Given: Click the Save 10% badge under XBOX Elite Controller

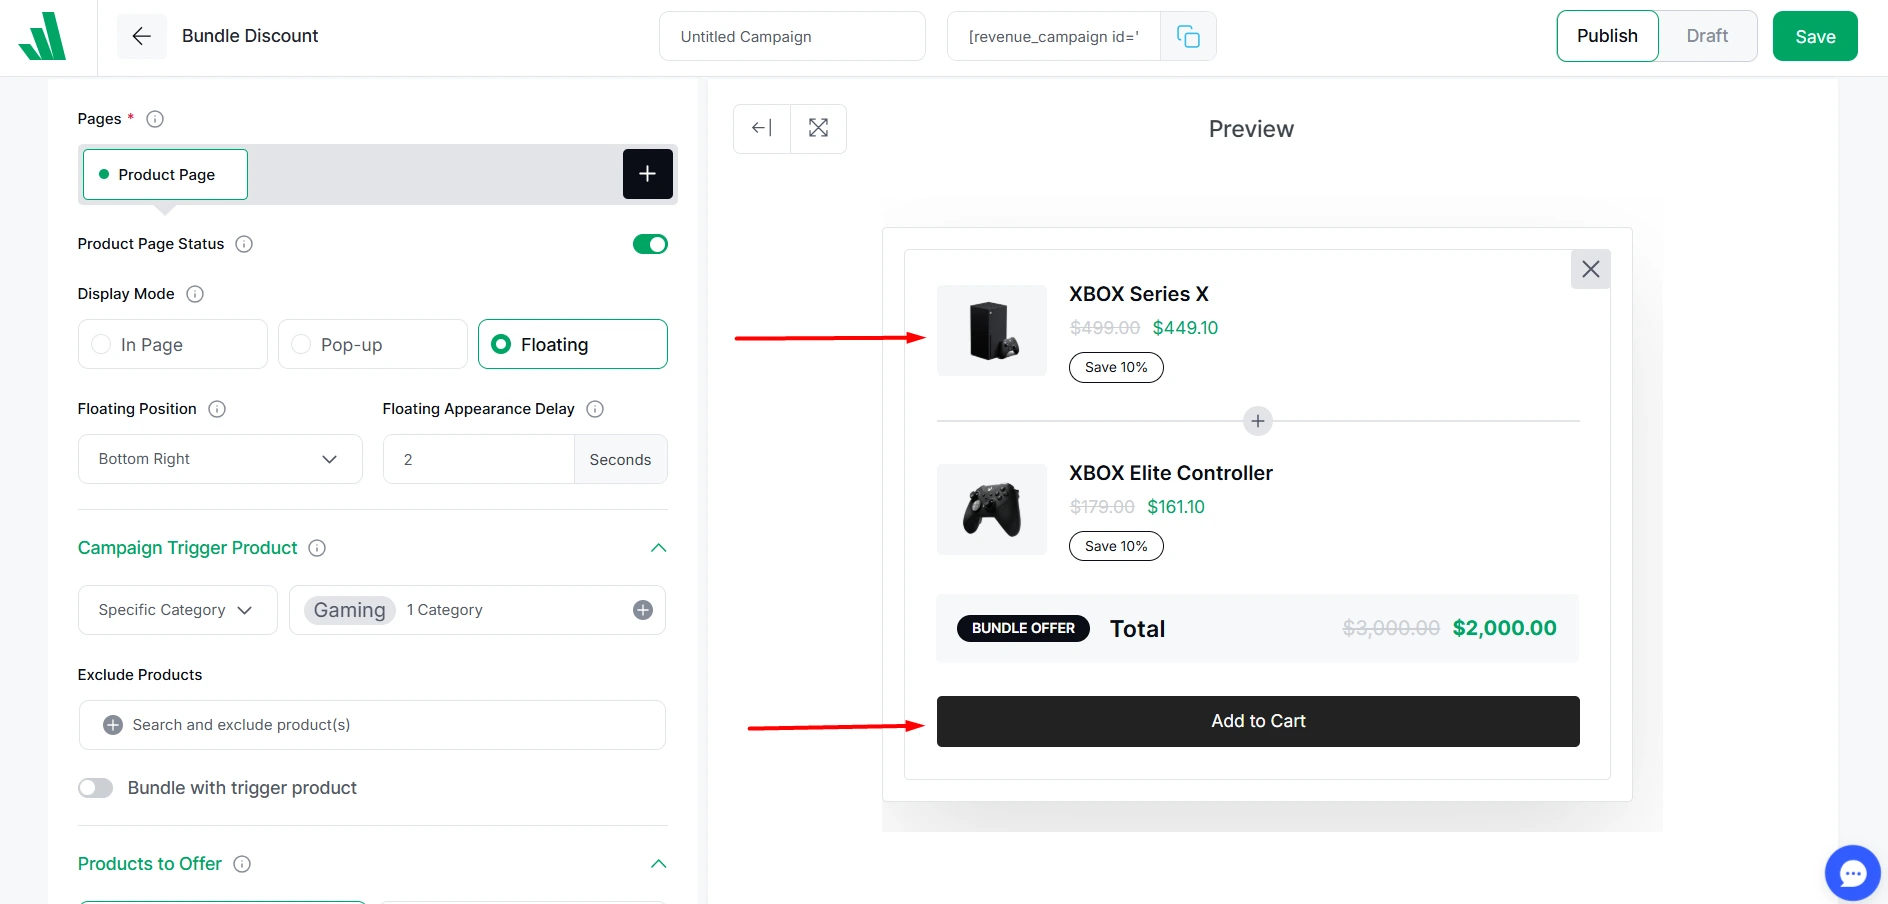Looking at the screenshot, I should coord(1116,546).
